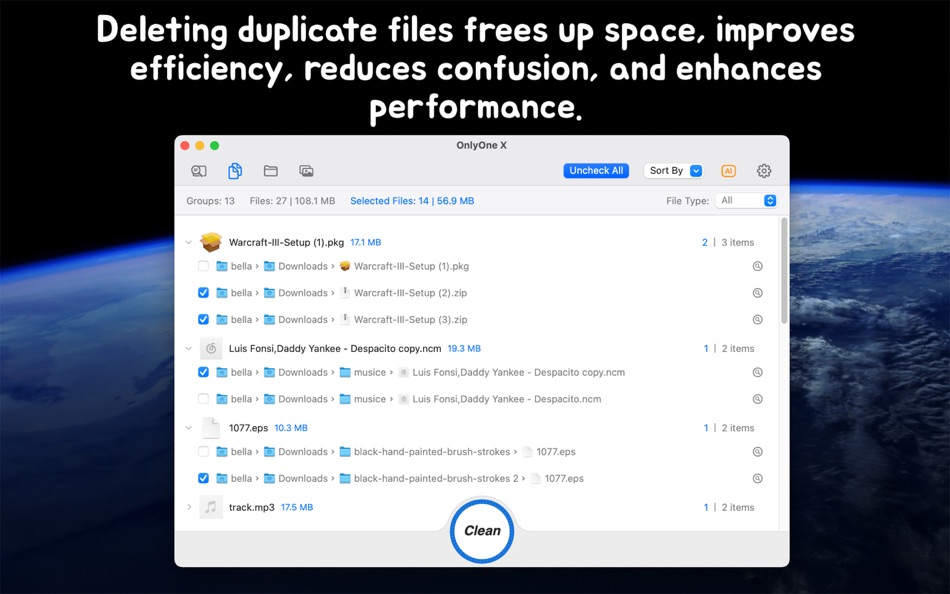Uncheck the Warcraft-III-Setup (3).zip checkbox
The width and height of the screenshot is (950, 594).
point(204,319)
